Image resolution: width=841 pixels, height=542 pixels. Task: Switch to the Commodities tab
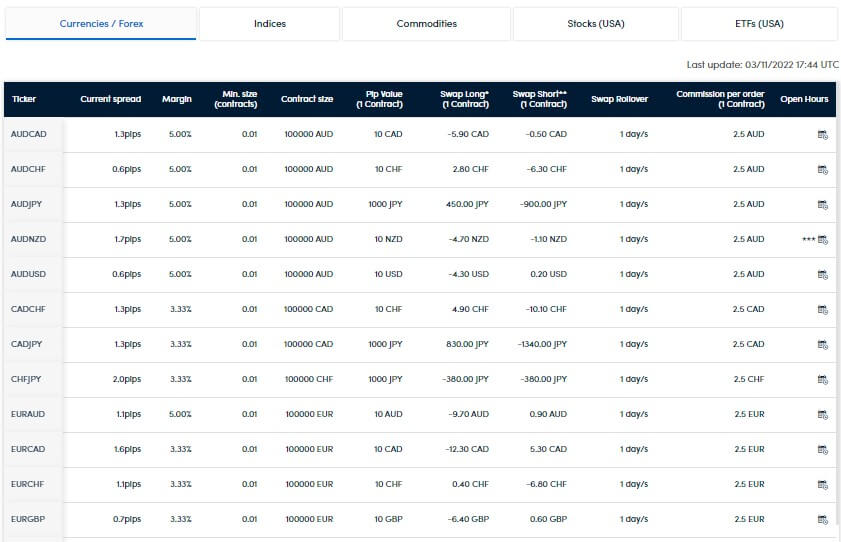(426, 24)
